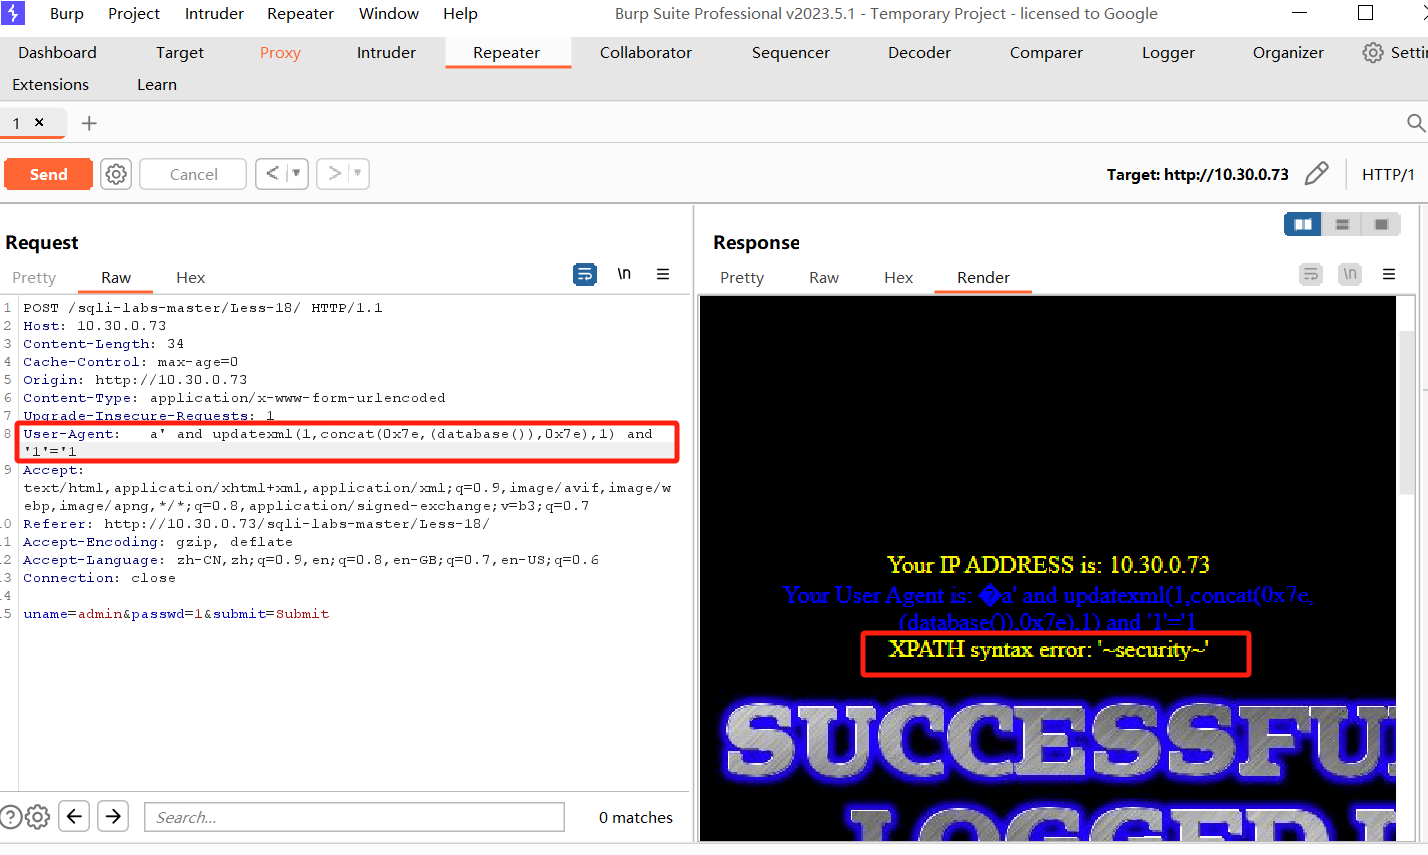Click the Referer header line
Image resolution: width=1428 pixels, height=855 pixels.
(x=256, y=524)
